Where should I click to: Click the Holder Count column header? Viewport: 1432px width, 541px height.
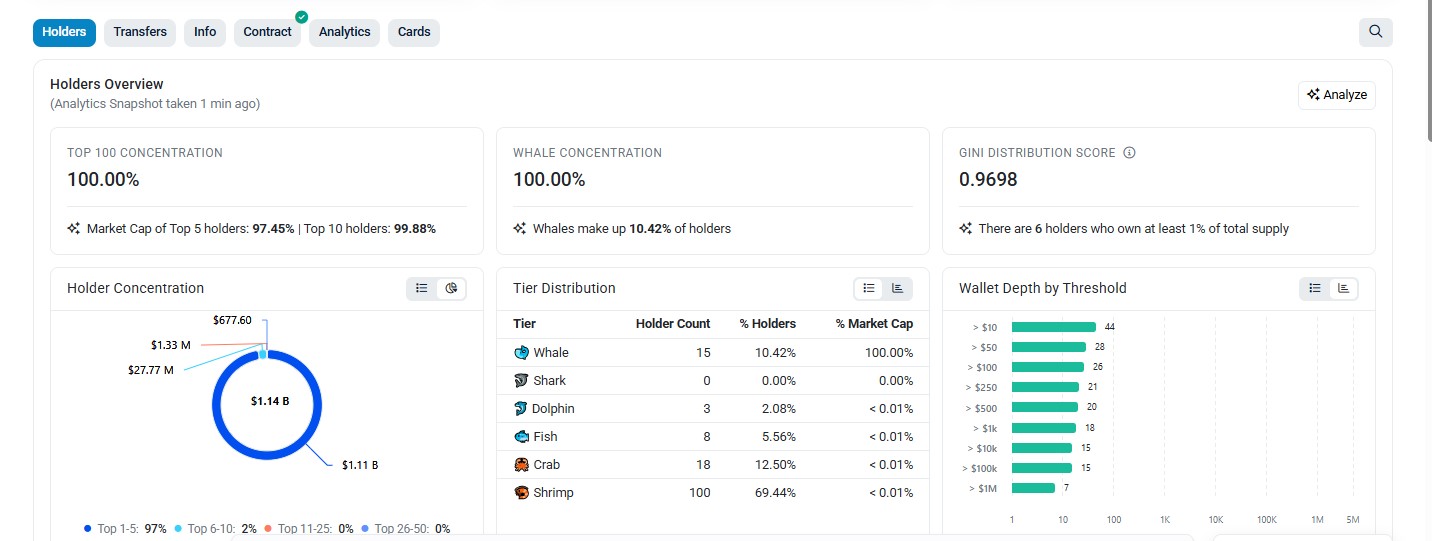(673, 323)
